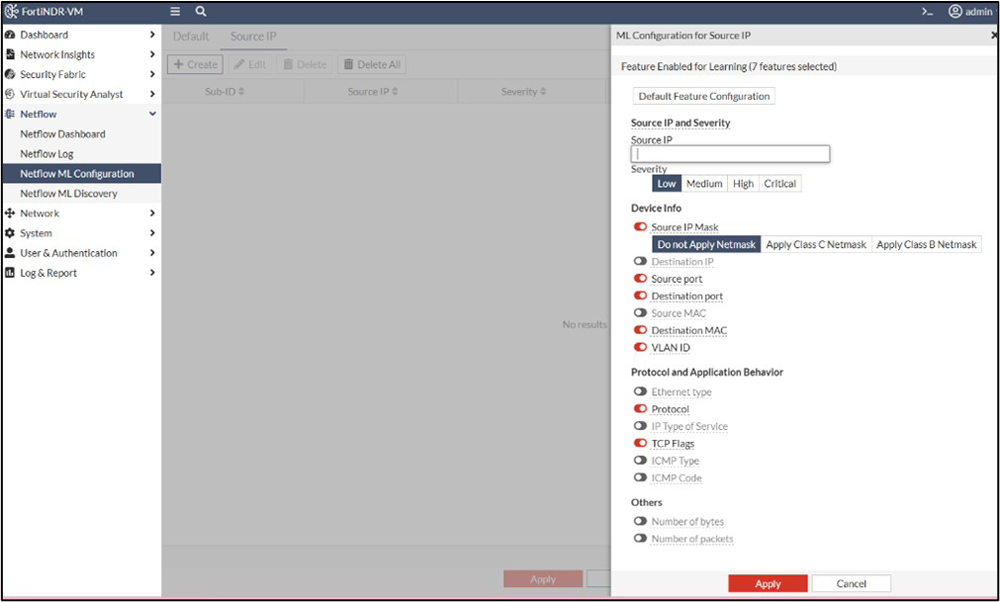Viewport: 1000px width, 602px height.
Task: Collapse the Netflow section chevron
Action: pos(152,114)
